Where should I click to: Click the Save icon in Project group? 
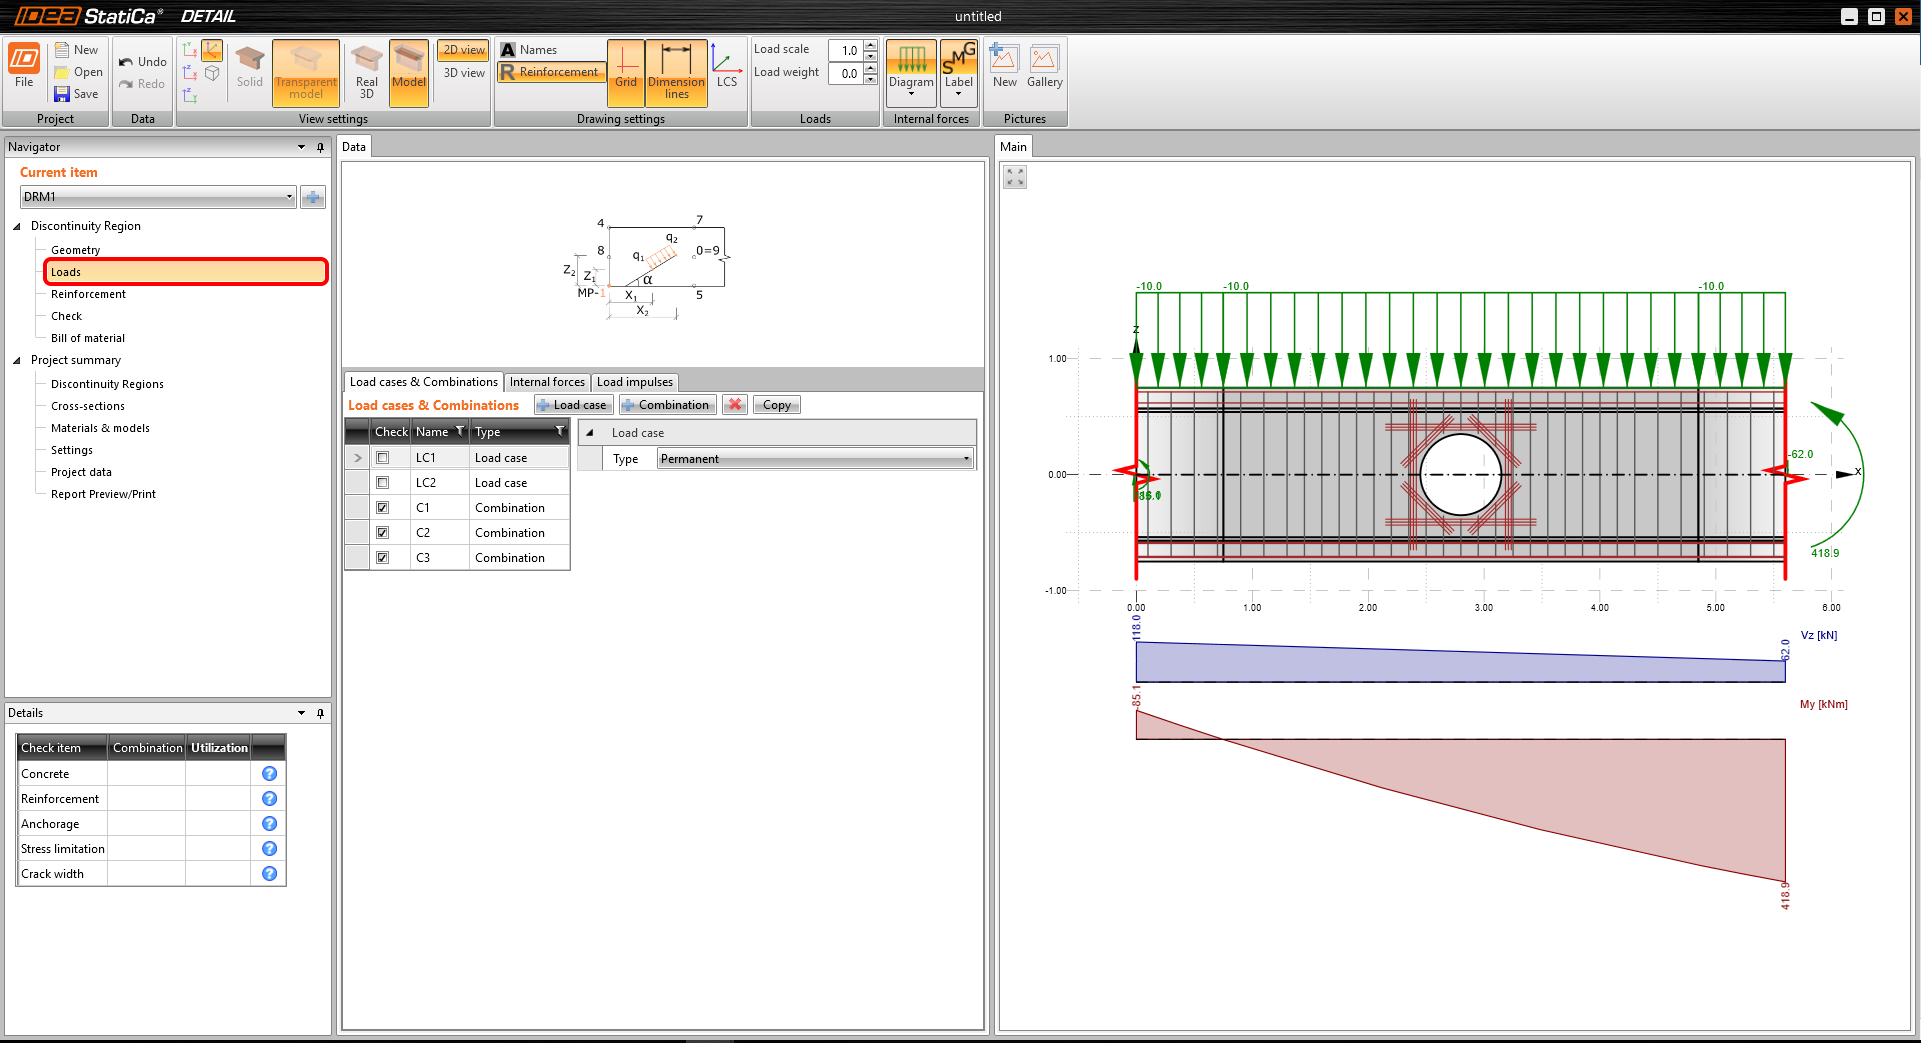pos(63,94)
